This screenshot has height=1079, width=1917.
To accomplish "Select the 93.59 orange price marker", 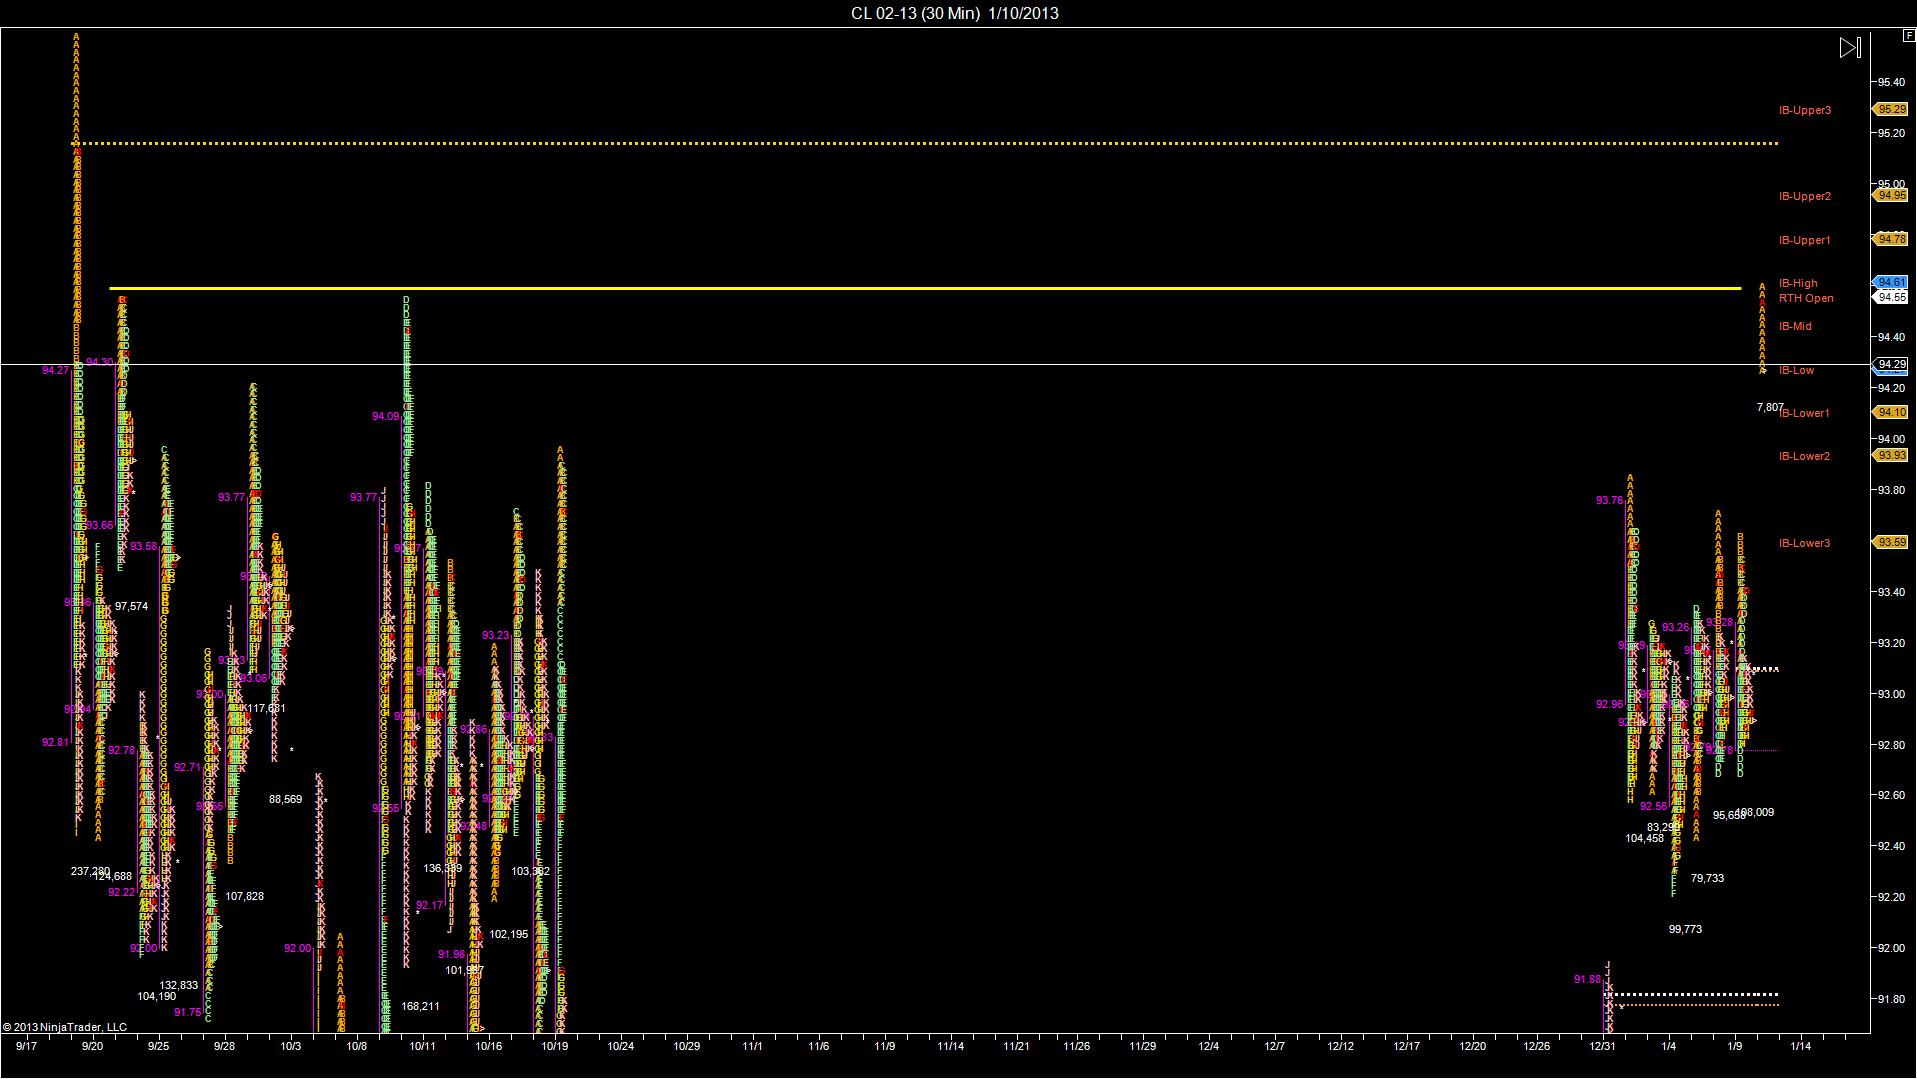I will tap(1891, 542).
